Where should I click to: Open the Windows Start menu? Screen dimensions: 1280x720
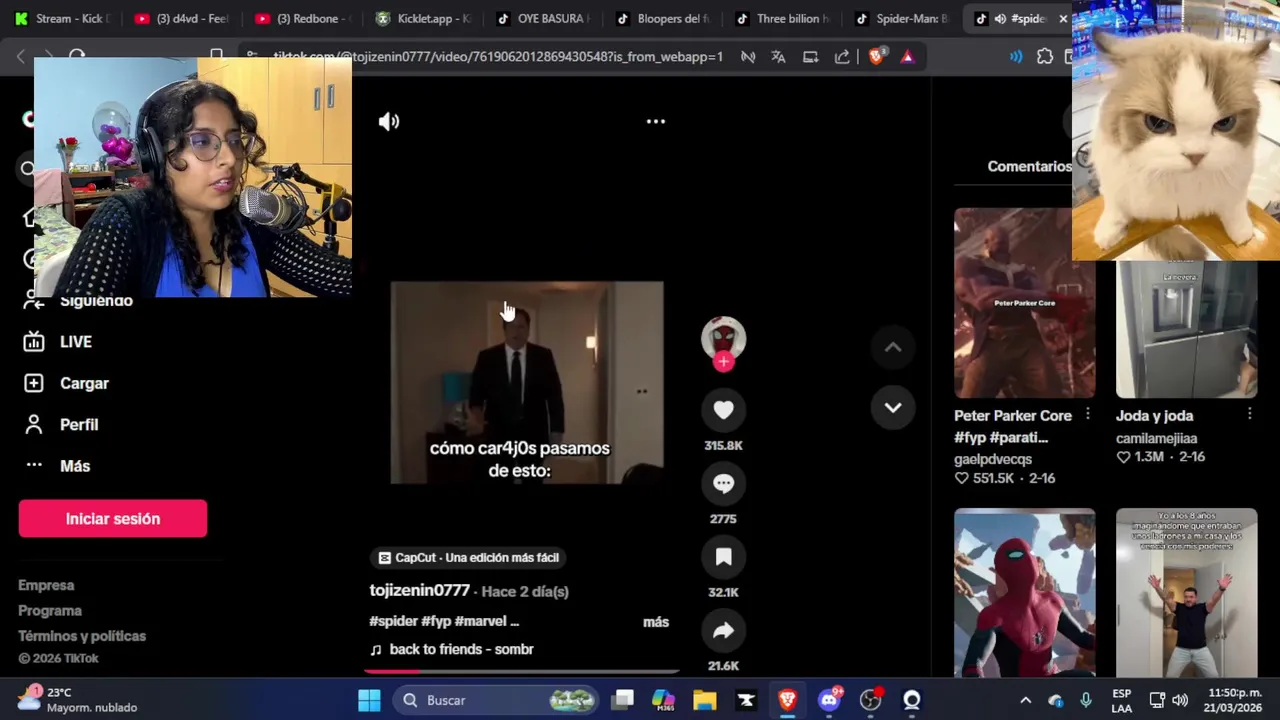(369, 700)
